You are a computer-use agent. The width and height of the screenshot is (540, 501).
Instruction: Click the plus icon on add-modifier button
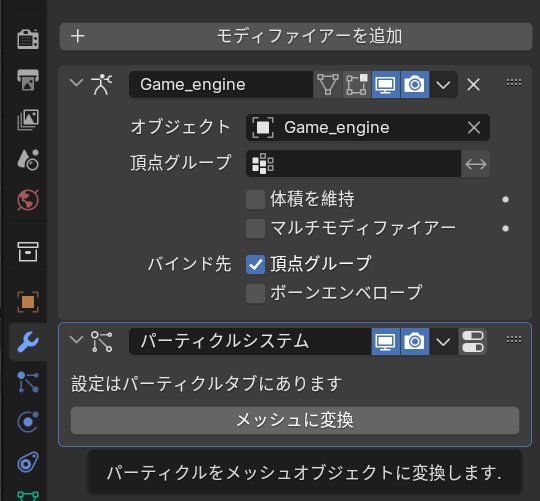click(x=78, y=36)
